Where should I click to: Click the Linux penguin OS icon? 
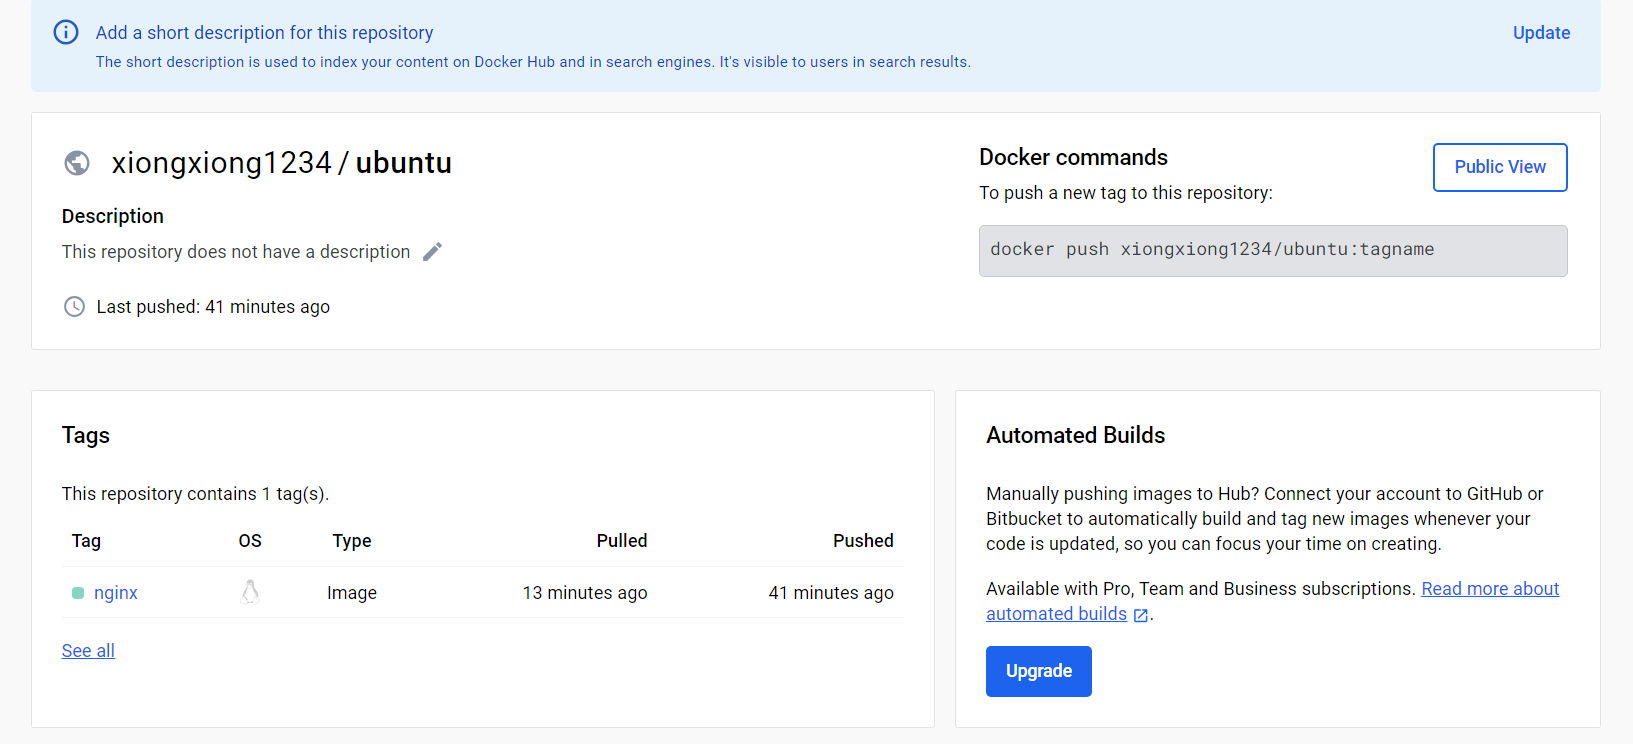tap(250, 592)
